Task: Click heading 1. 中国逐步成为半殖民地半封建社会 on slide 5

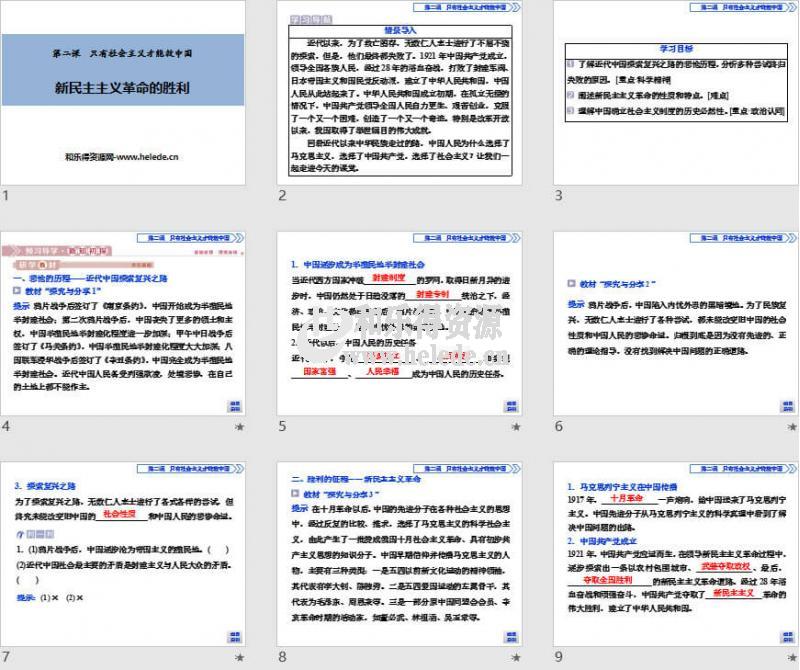Action: pyautogui.click(x=358, y=265)
